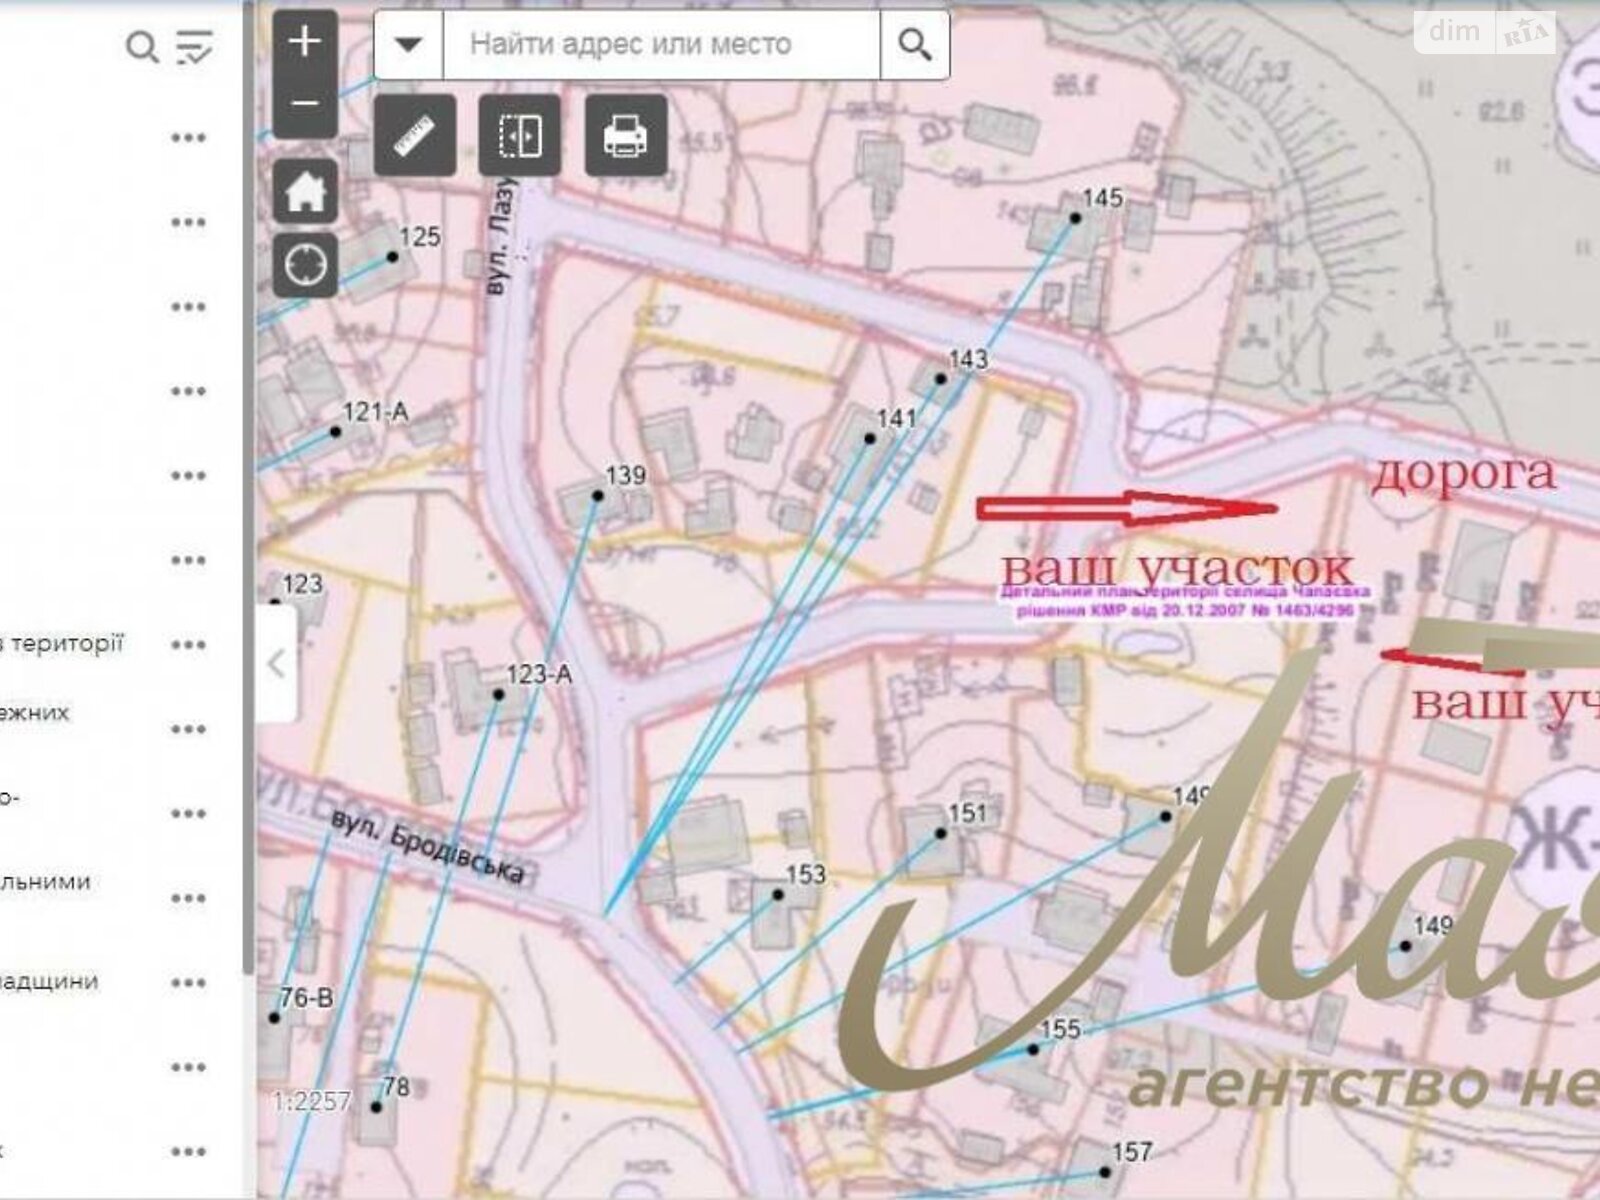
Task: Open the three-dot menu beside 'території' layer
Action: (x=188, y=645)
